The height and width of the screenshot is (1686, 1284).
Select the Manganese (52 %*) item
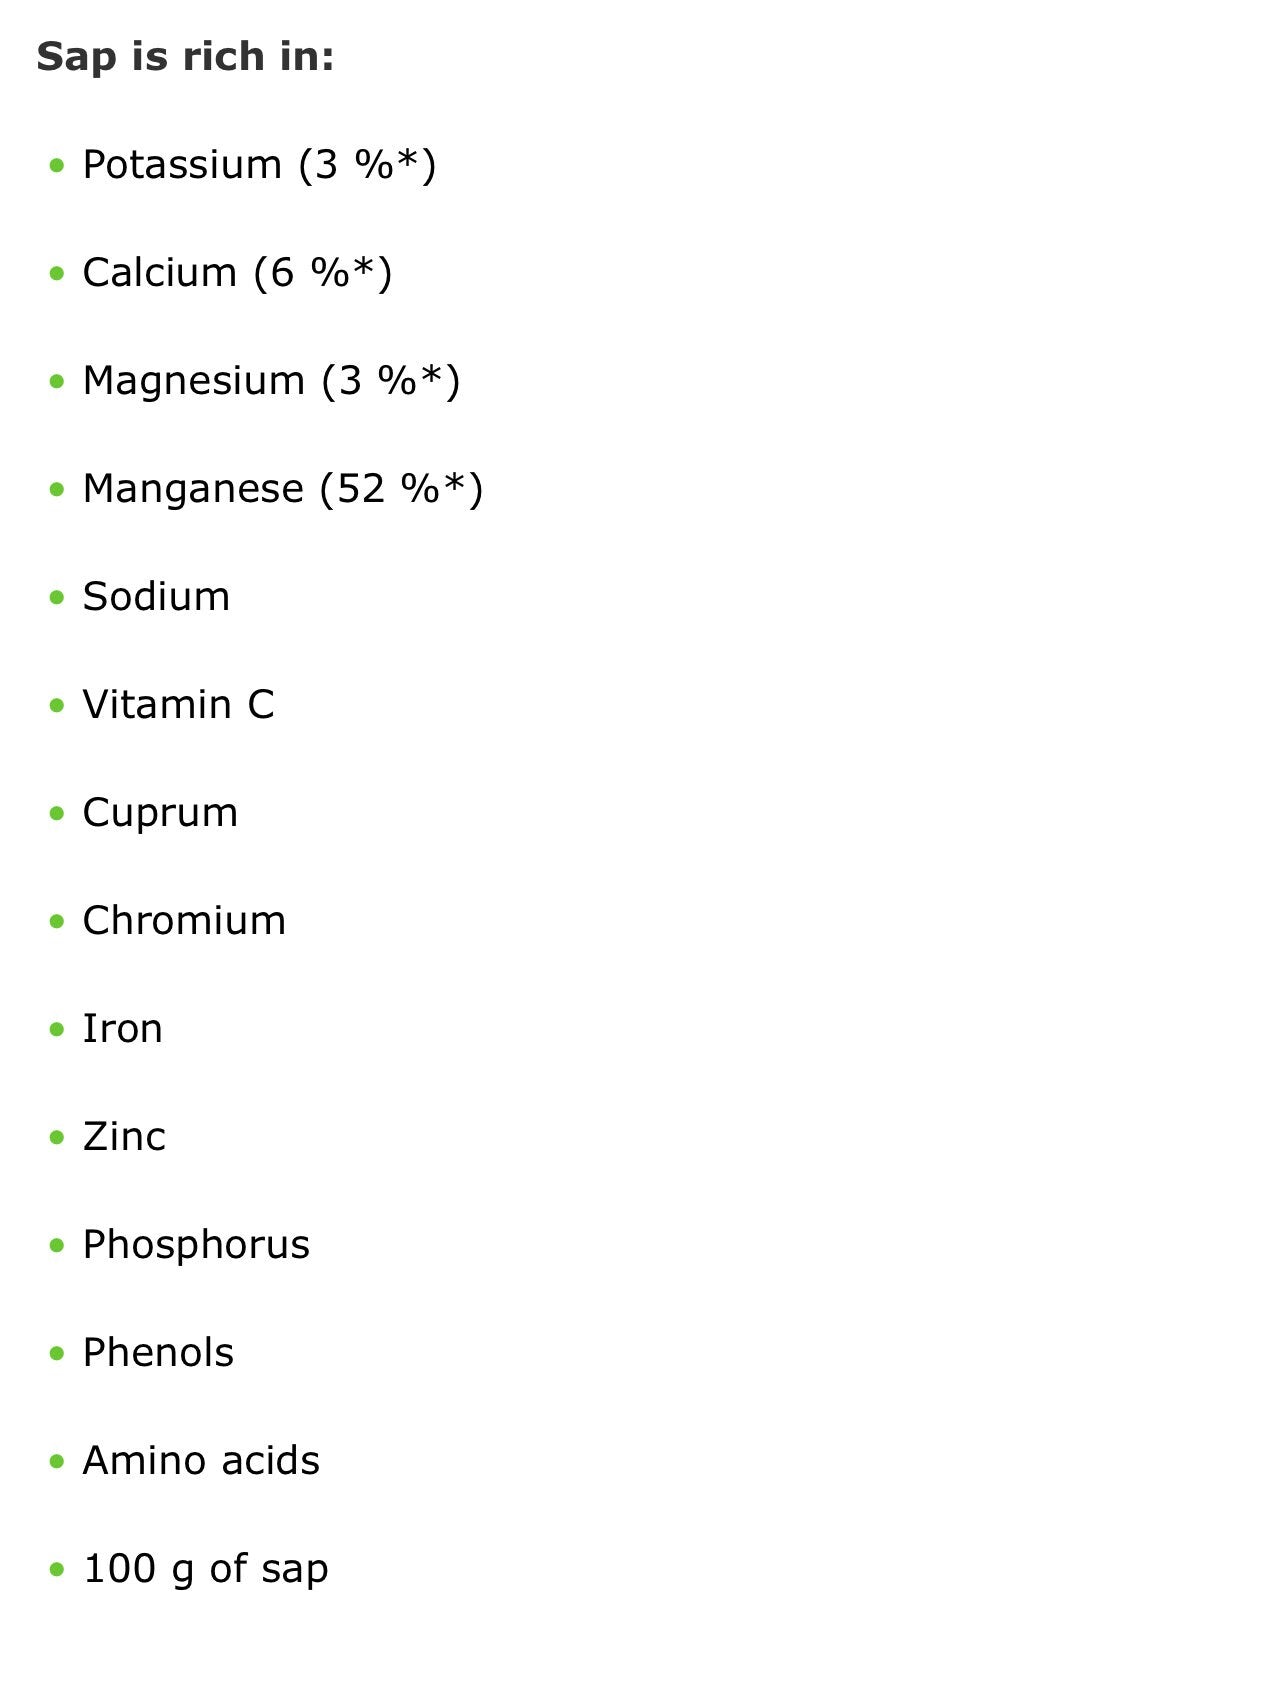pos(283,489)
